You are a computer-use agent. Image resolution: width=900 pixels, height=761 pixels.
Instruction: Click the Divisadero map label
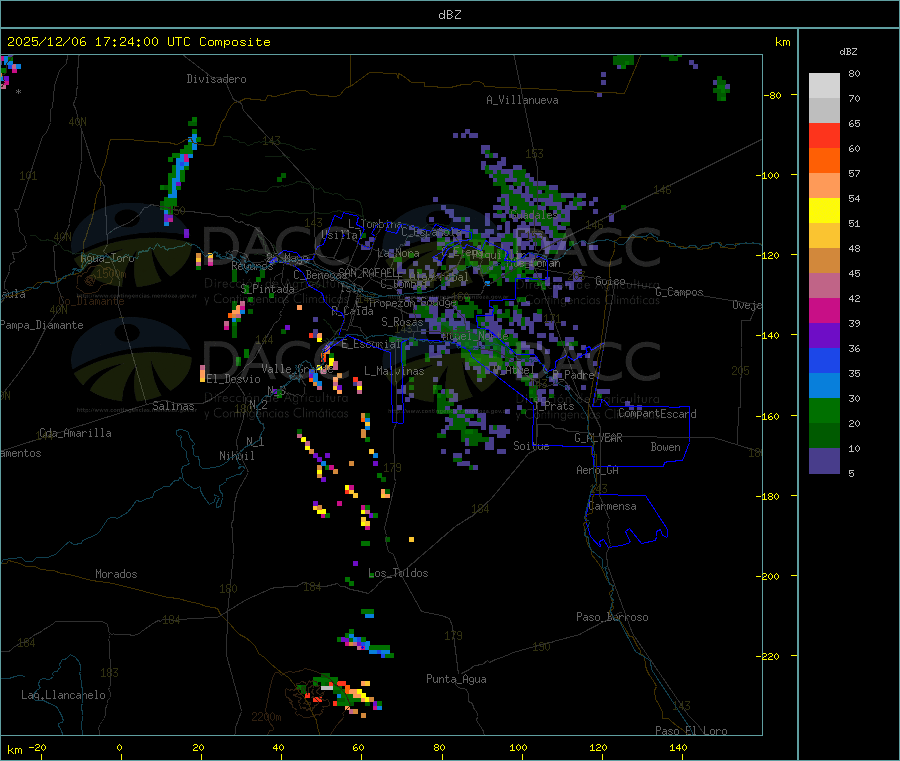216,79
